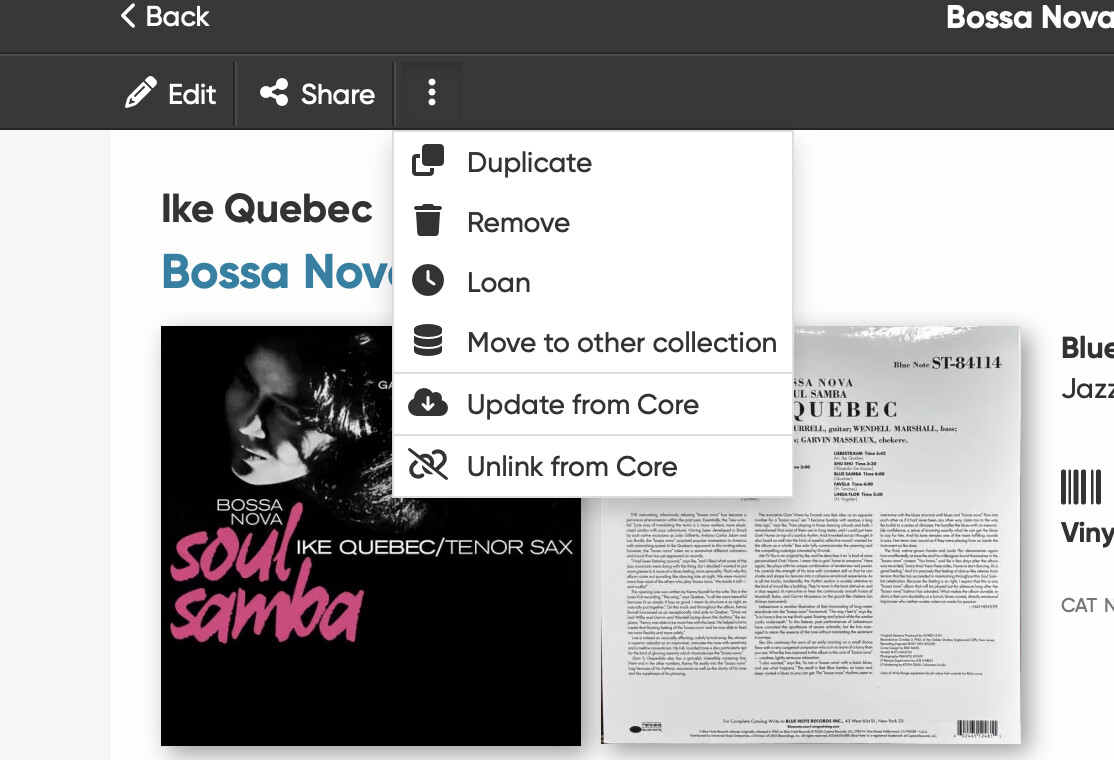
Task: Click the database icon for moving collection
Action: [428, 340]
